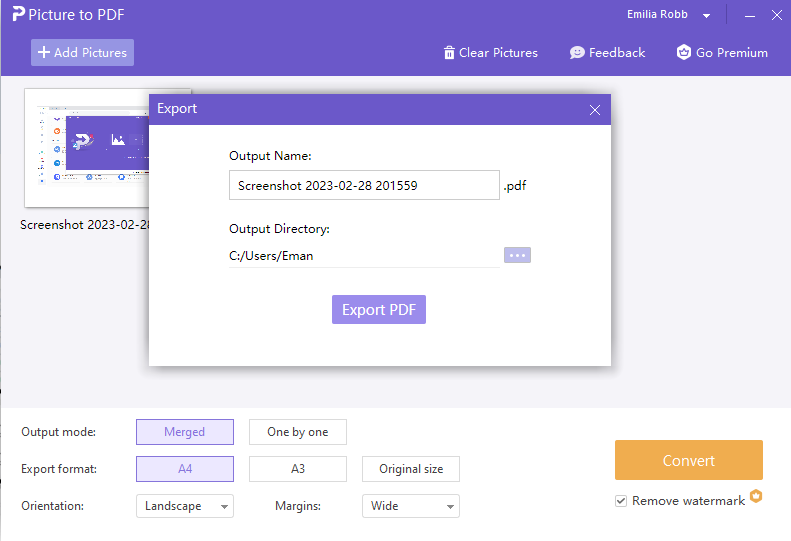Screen dimensions: 791x541
Task: Select One by one output mode
Action: click(x=298, y=432)
